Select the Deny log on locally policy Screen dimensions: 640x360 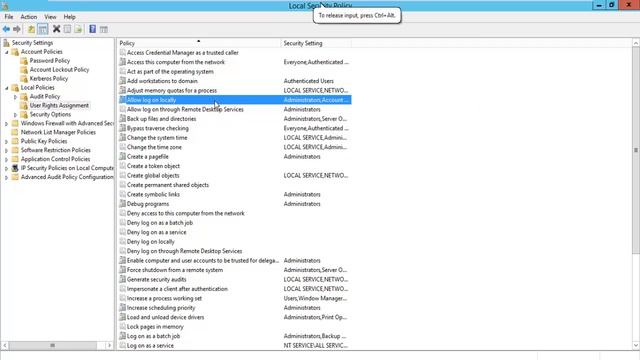click(x=151, y=242)
